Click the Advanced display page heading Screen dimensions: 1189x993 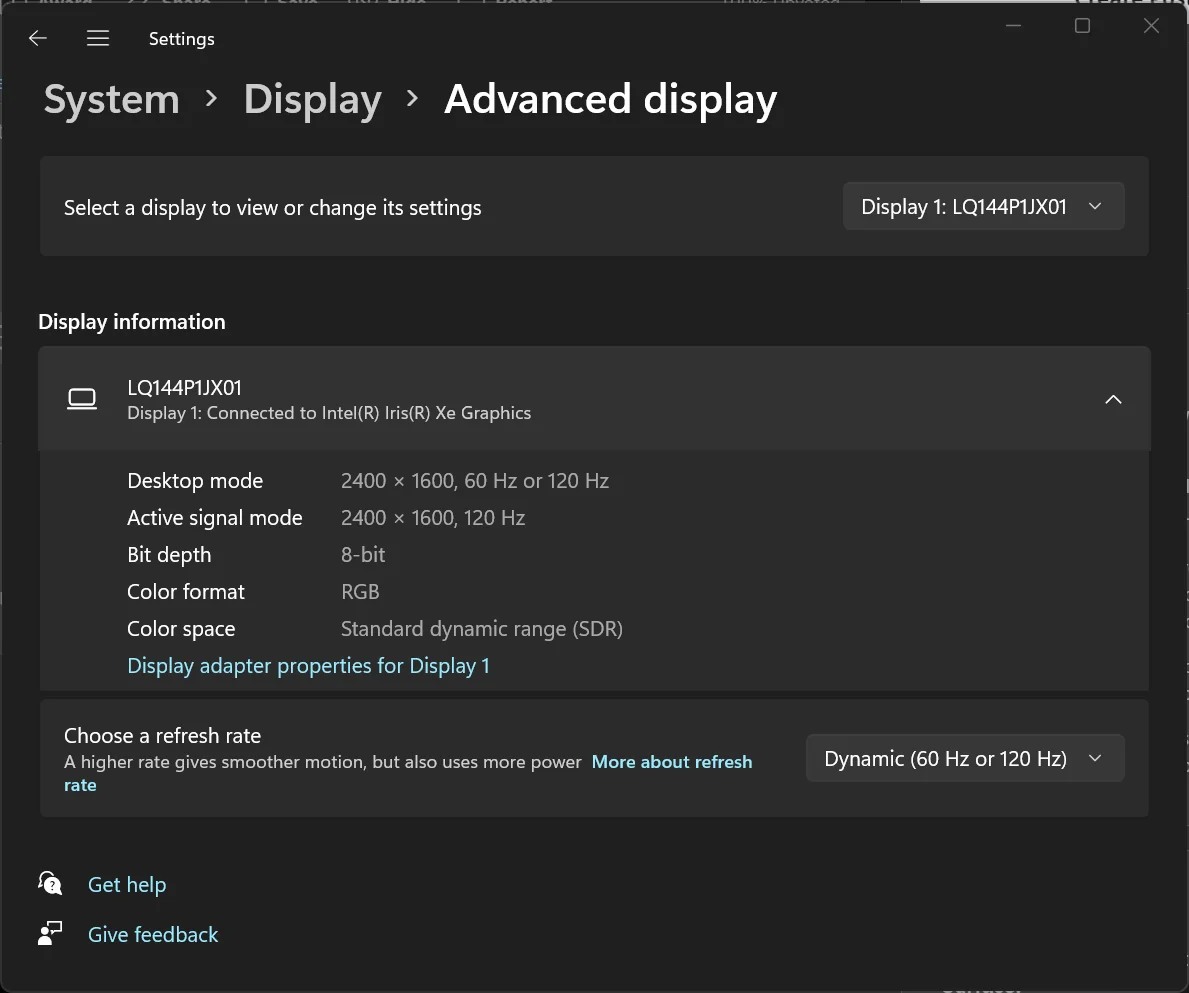pos(610,100)
